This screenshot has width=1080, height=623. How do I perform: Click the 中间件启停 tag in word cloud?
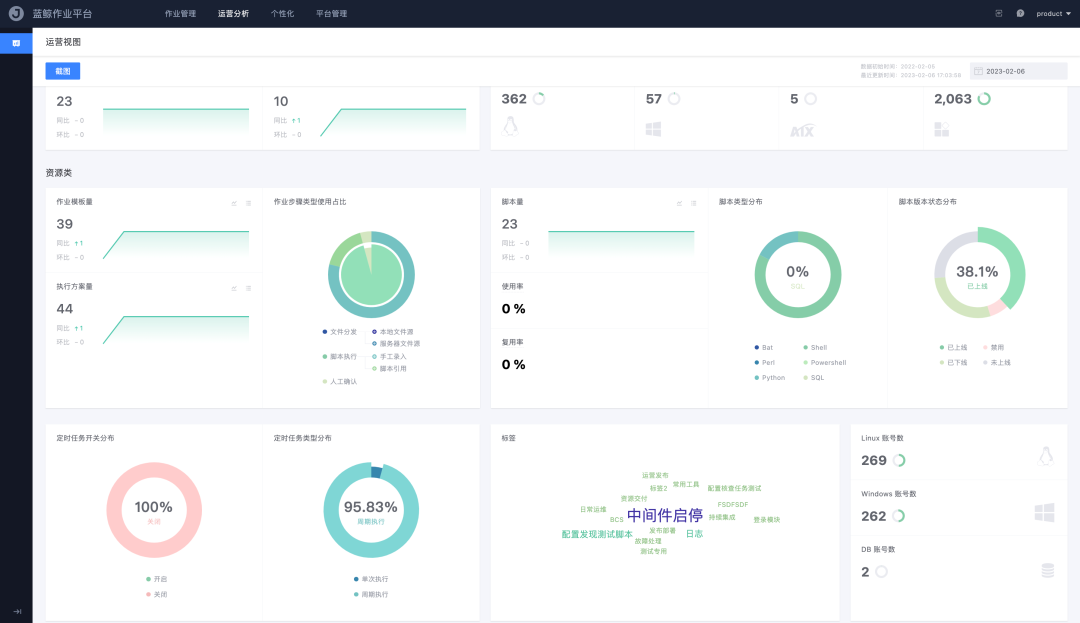(x=665, y=515)
